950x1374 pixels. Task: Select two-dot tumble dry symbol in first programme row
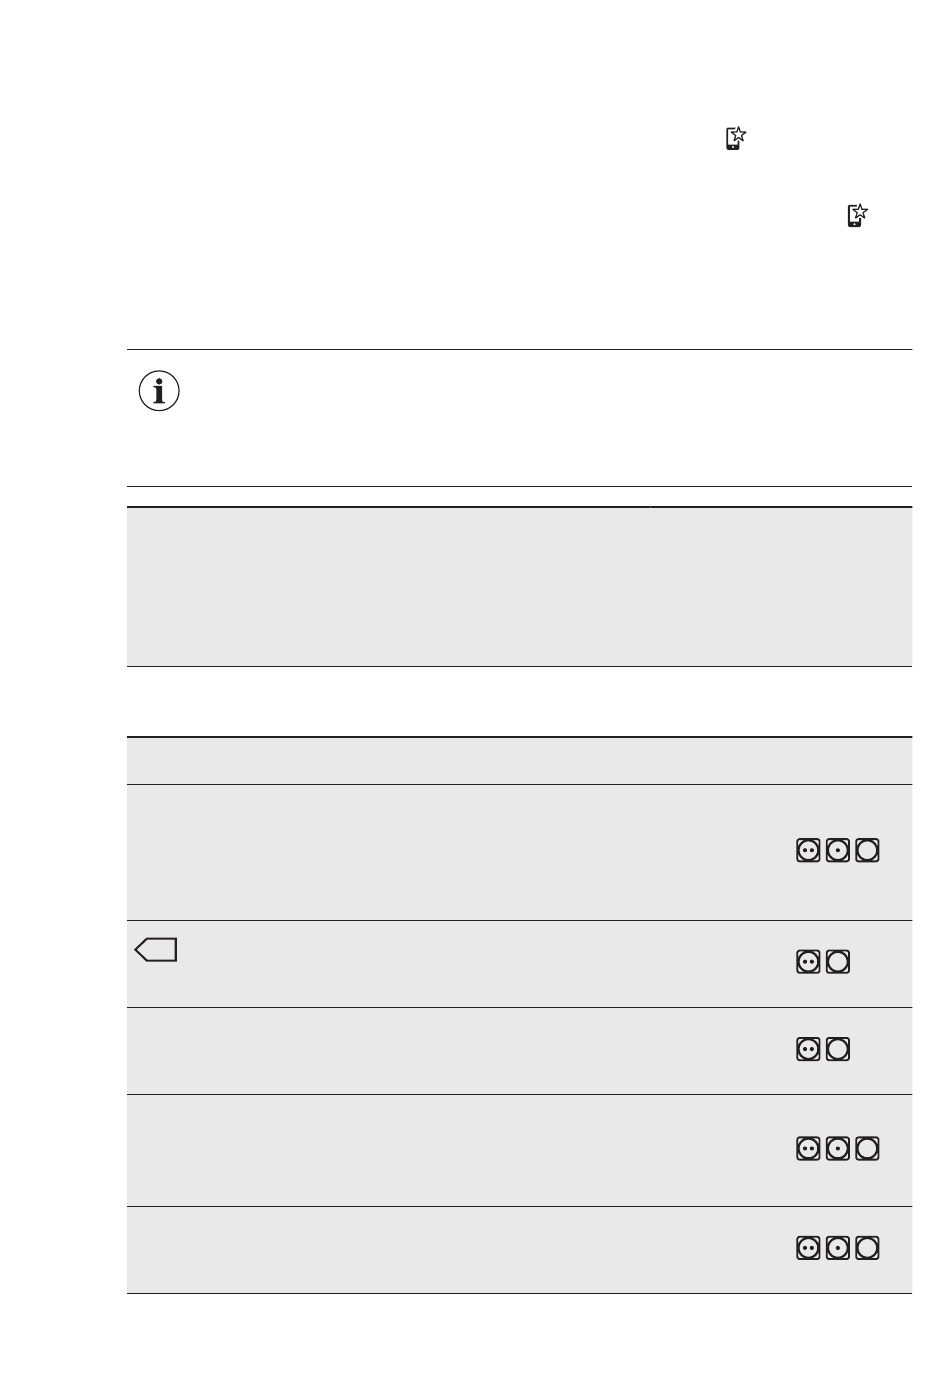(x=808, y=850)
